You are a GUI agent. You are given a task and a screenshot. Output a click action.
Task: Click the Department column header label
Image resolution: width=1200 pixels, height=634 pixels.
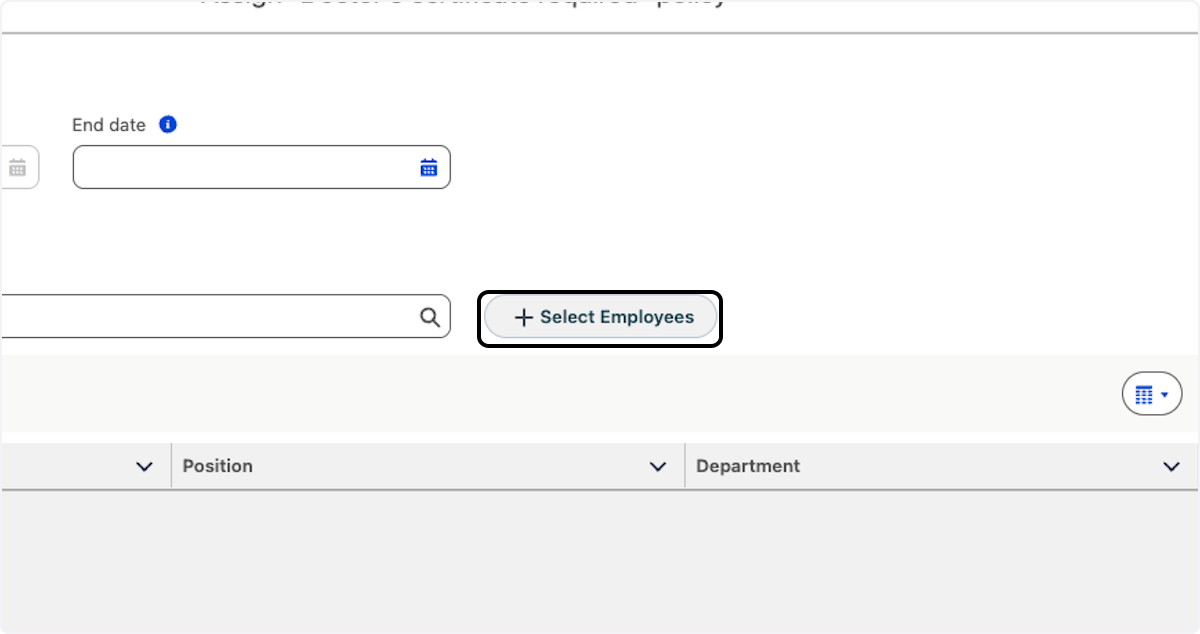[x=748, y=466]
